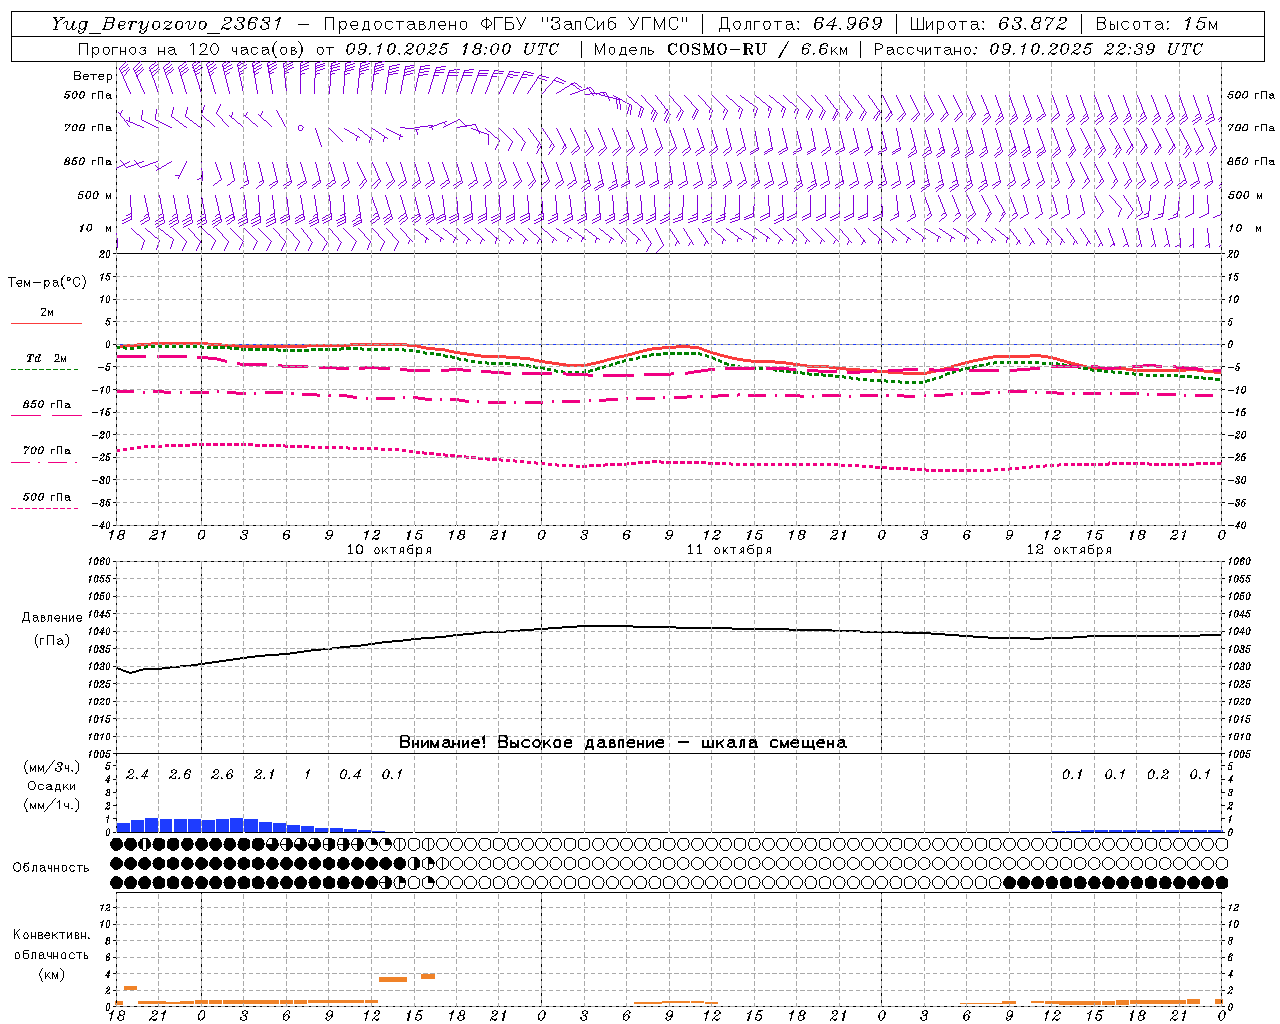Screen dimensions: 1280x1024
Task: Click the (мм/3ч.) precipitation unit label
Action: click(52, 768)
